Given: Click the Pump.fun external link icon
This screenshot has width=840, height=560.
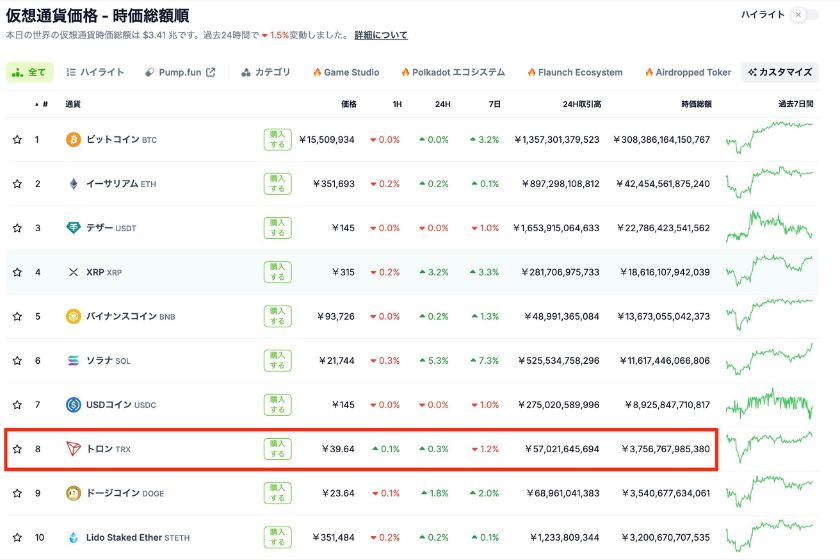Looking at the screenshot, I should pos(211,72).
